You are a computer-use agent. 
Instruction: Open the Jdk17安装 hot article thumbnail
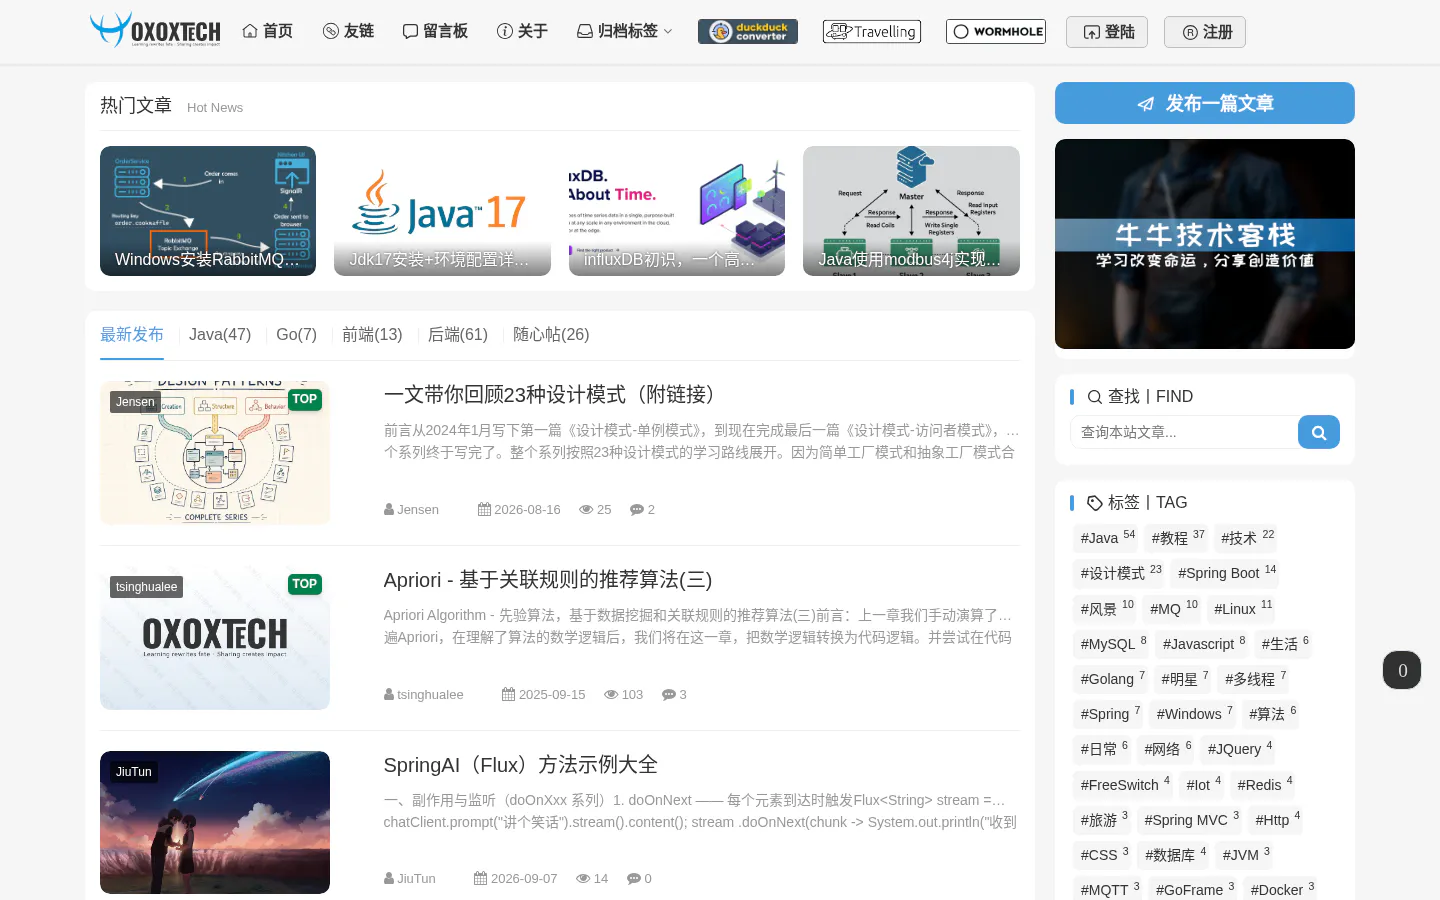tap(442, 211)
